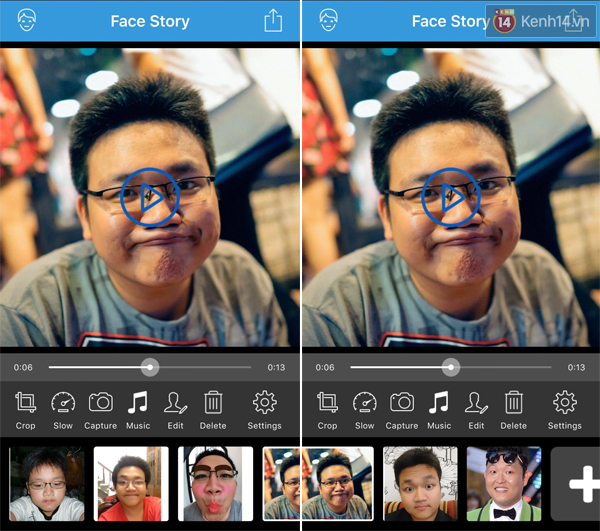Open the Edit face tool in left screen
600x531 pixels.
[175, 410]
